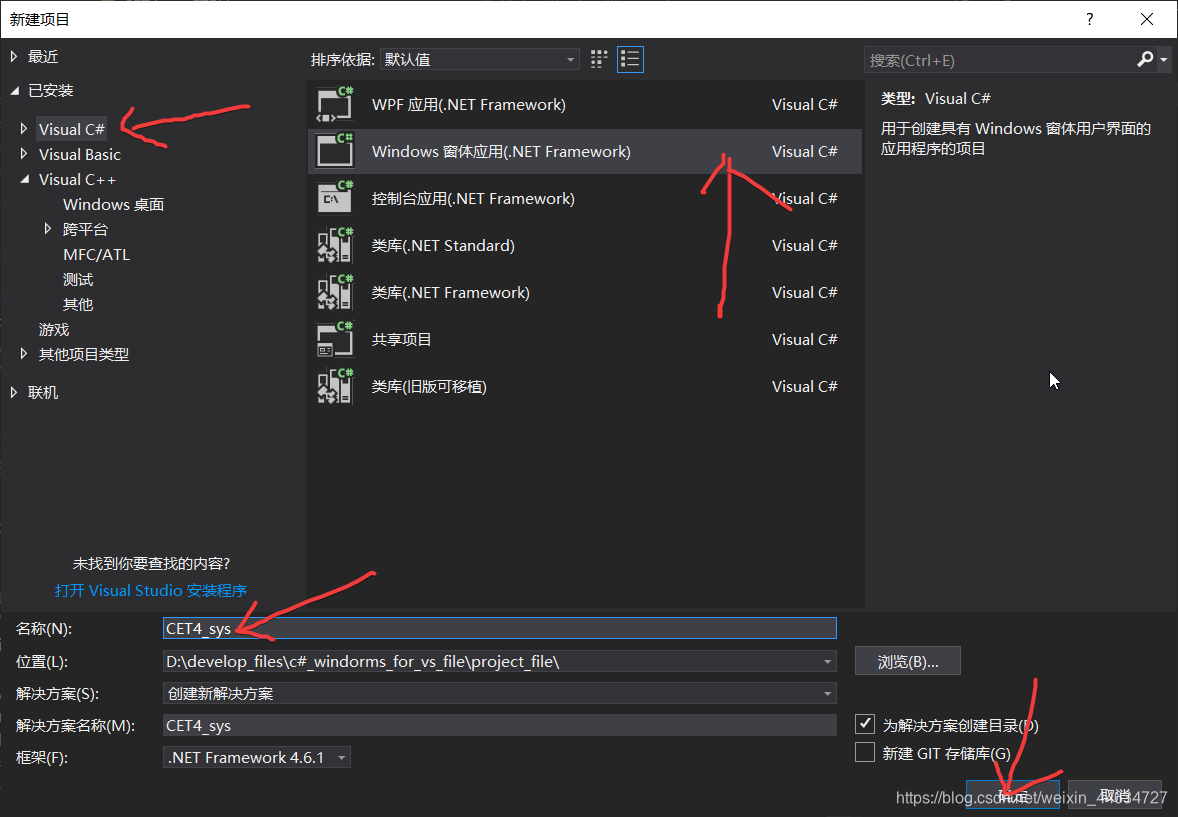Click the solution name input field

[x=500, y=725]
